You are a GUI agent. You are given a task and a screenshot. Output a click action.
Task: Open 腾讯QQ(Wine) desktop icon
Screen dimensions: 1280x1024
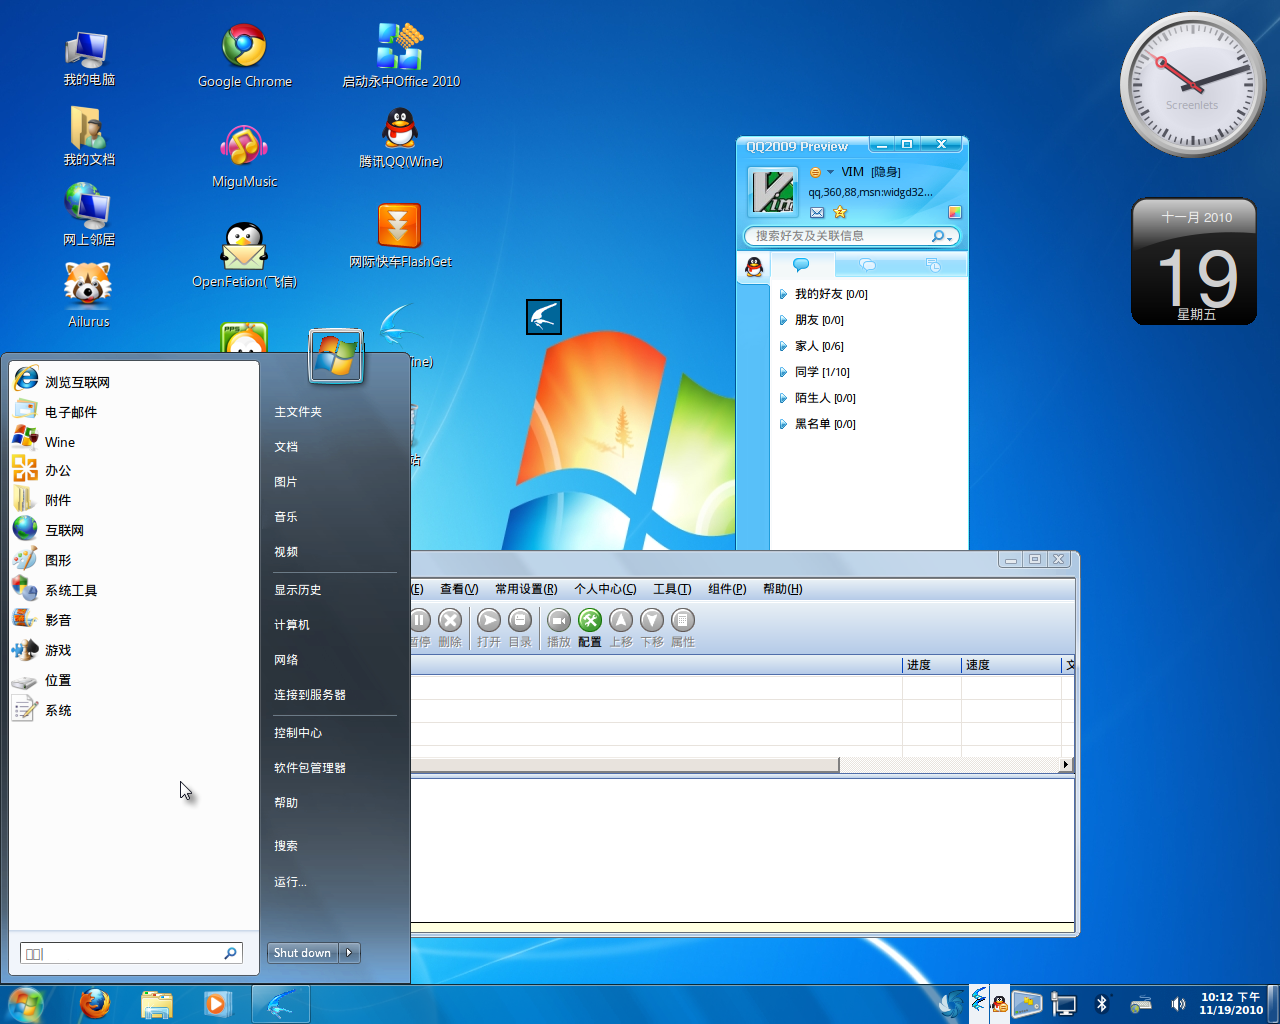point(400,137)
